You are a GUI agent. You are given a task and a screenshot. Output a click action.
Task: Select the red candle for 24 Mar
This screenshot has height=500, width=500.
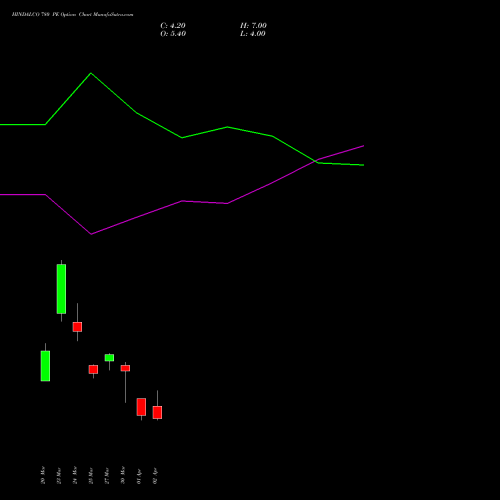point(77,327)
